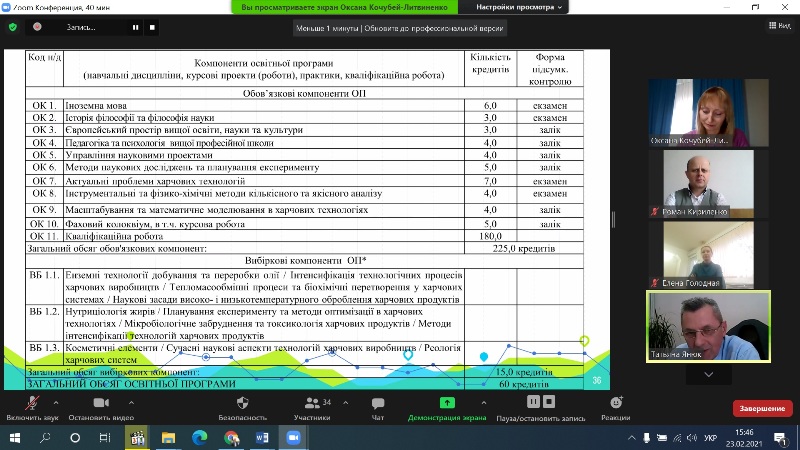Screen dimensions: 800x450
Task: Click muted mic icon on Роман Кириленко
Action: (655, 211)
